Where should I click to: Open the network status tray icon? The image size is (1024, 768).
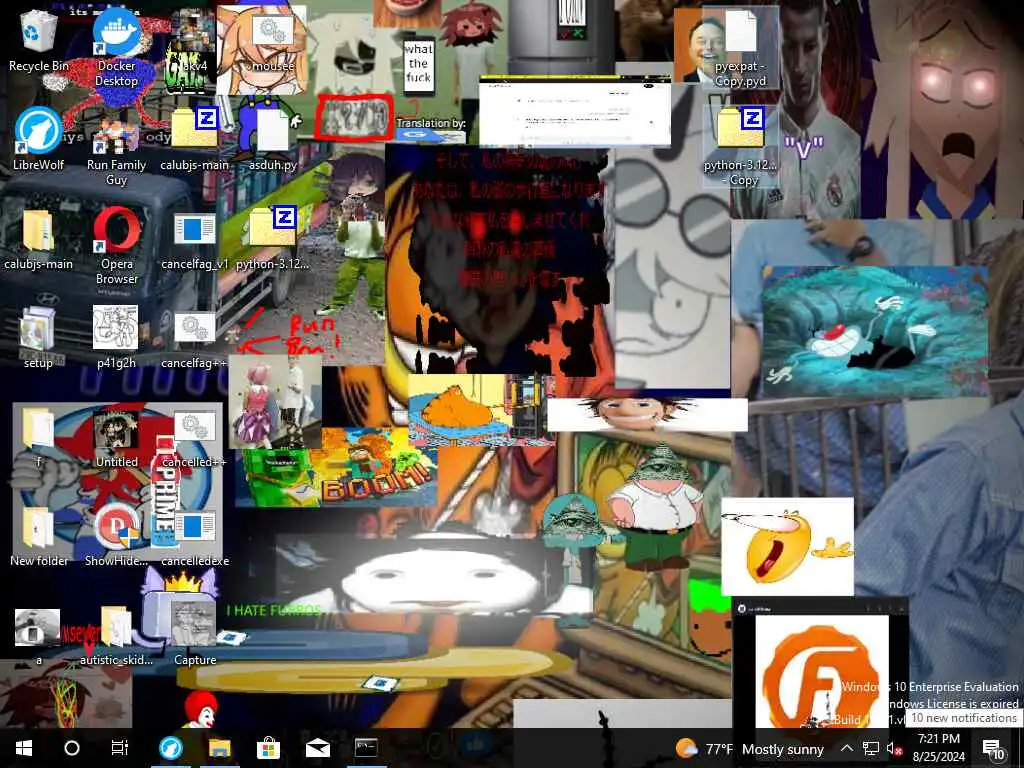(x=871, y=748)
